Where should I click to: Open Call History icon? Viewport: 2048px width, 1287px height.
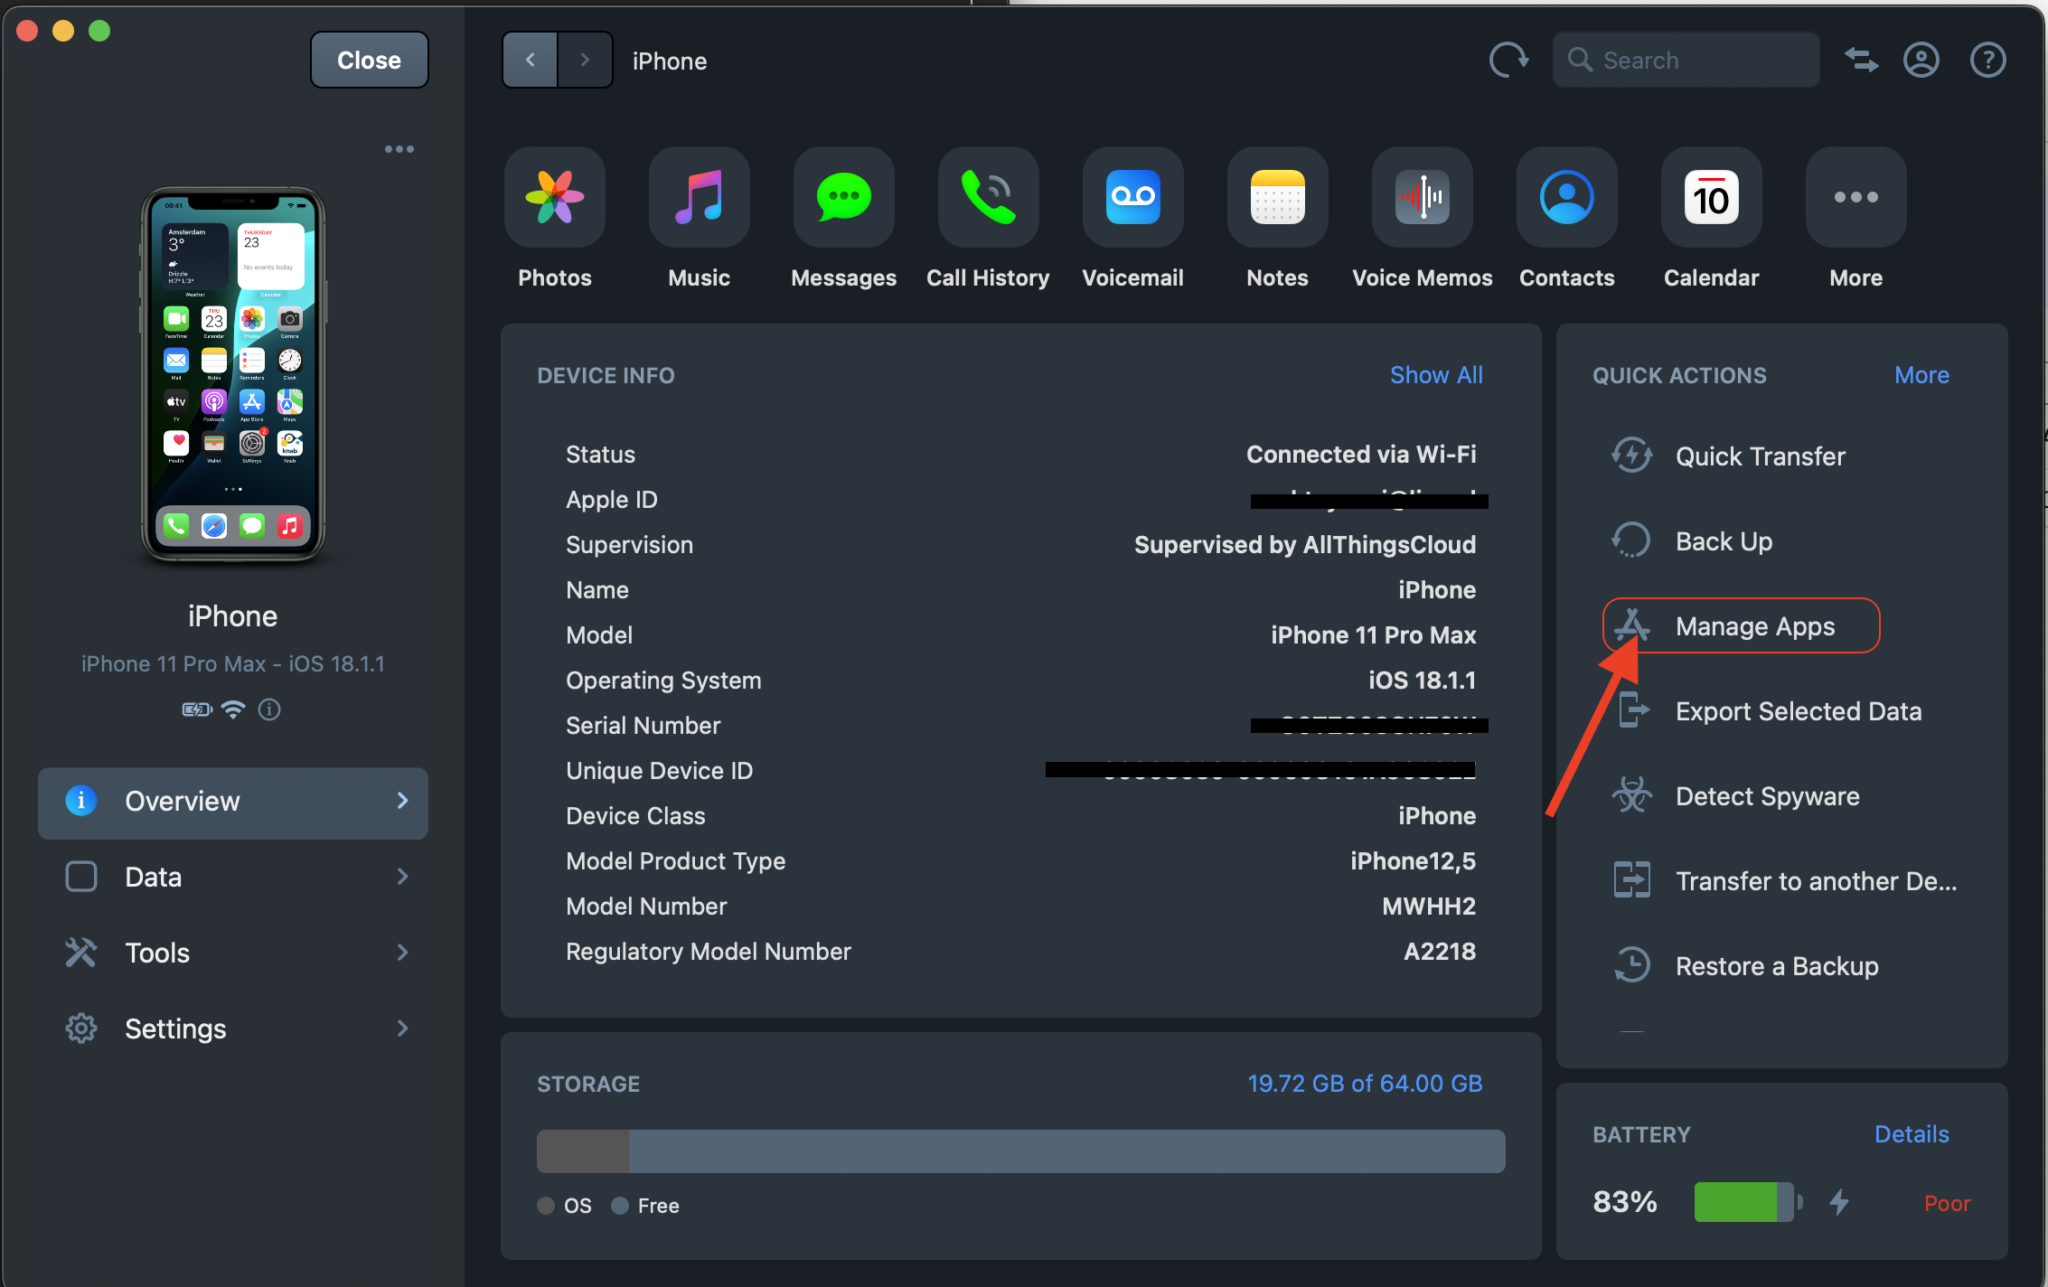(987, 198)
